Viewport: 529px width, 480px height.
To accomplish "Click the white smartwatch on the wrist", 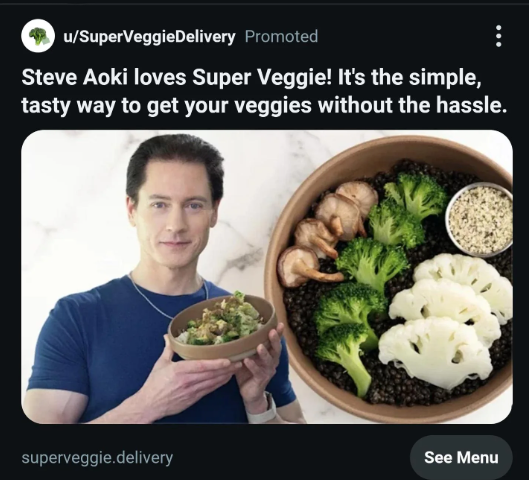I will click(262, 408).
